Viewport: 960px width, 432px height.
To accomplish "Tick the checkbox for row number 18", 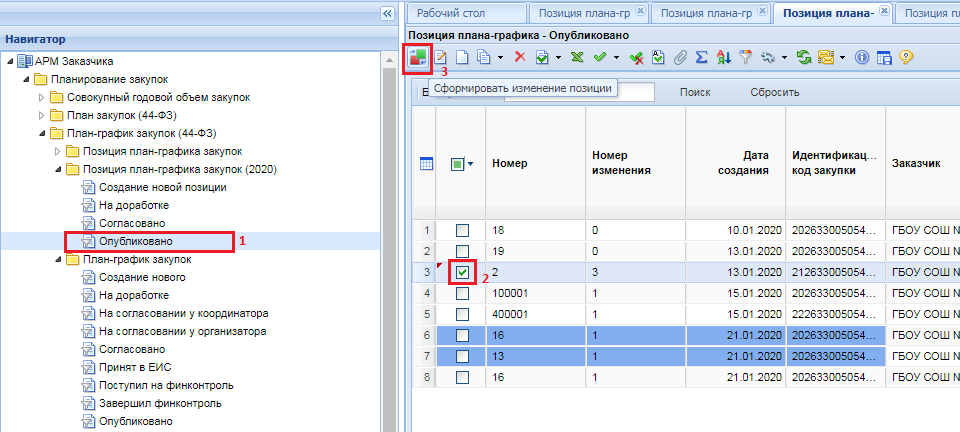I will pyautogui.click(x=462, y=231).
